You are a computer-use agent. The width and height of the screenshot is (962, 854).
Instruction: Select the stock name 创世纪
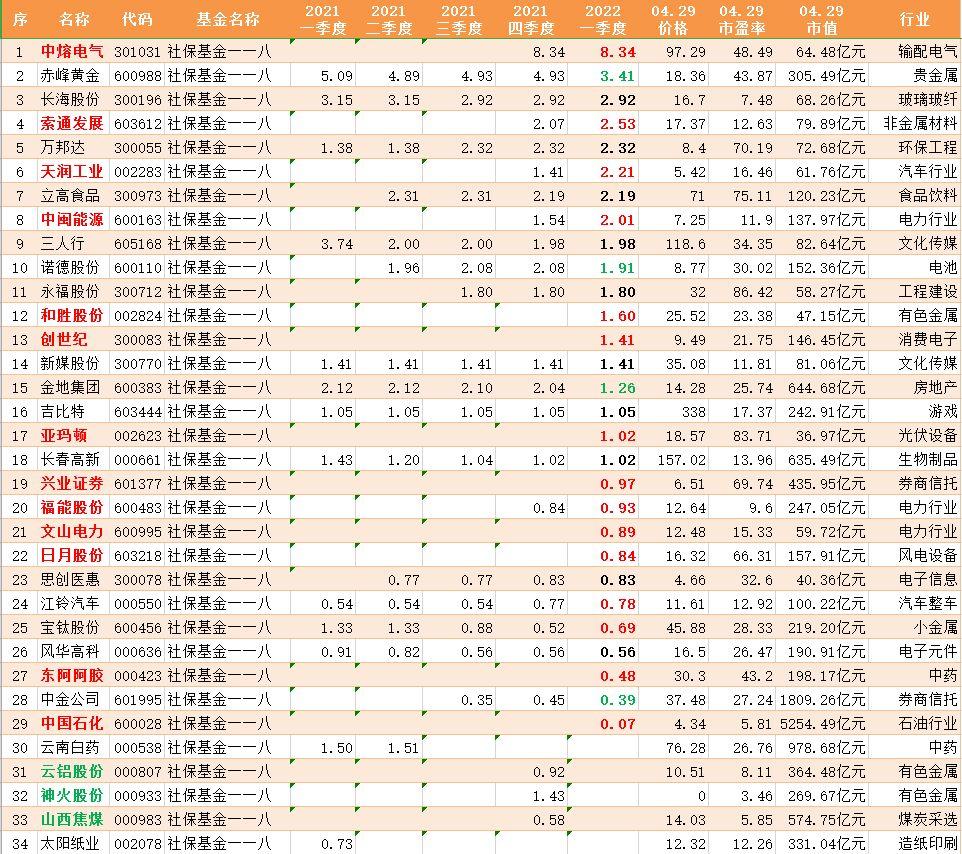point(64,340)
